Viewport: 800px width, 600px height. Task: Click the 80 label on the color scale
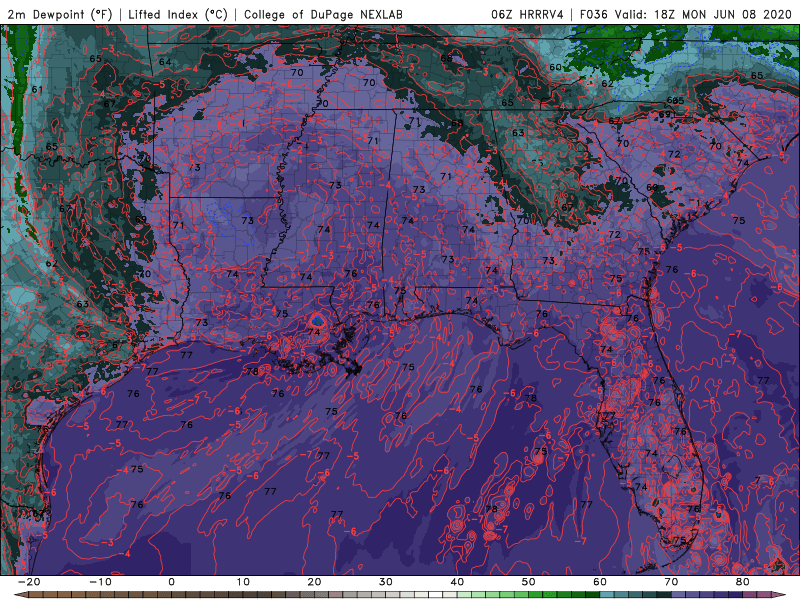(x=743, y=582)
